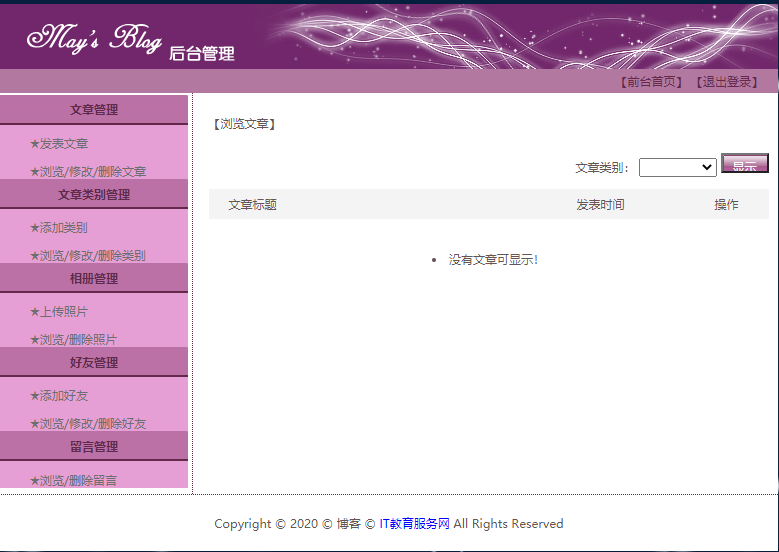This screenshot has height=552, width=779.
Task: Follow the IT教育服务网 footer link
Action: pos(414,524)
